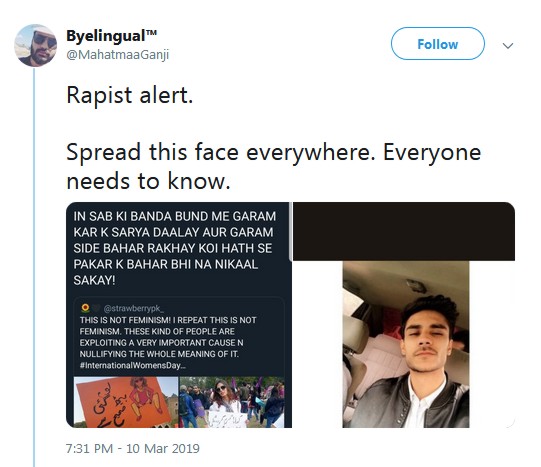Open the orange poster thumbnail
This screenshot has width=541, height=467.
pyautogui.click(x=126, y=402)
